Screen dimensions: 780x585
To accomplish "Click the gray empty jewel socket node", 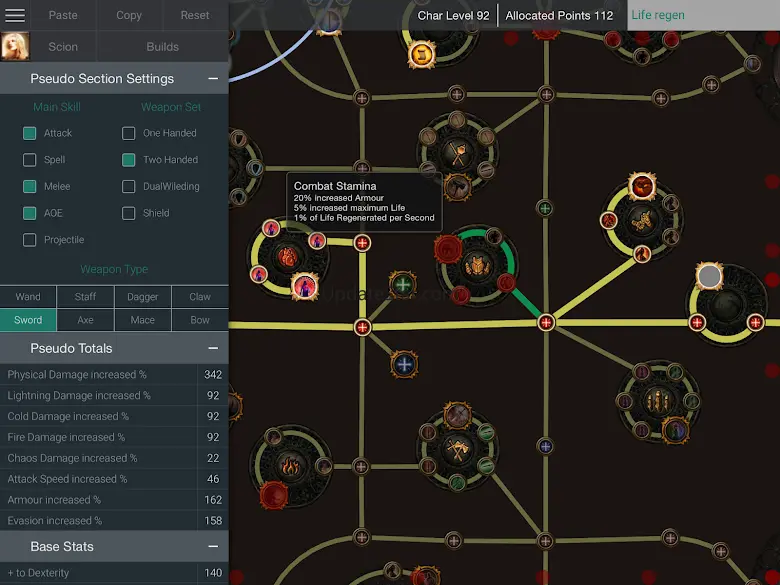I will [709, 276].
